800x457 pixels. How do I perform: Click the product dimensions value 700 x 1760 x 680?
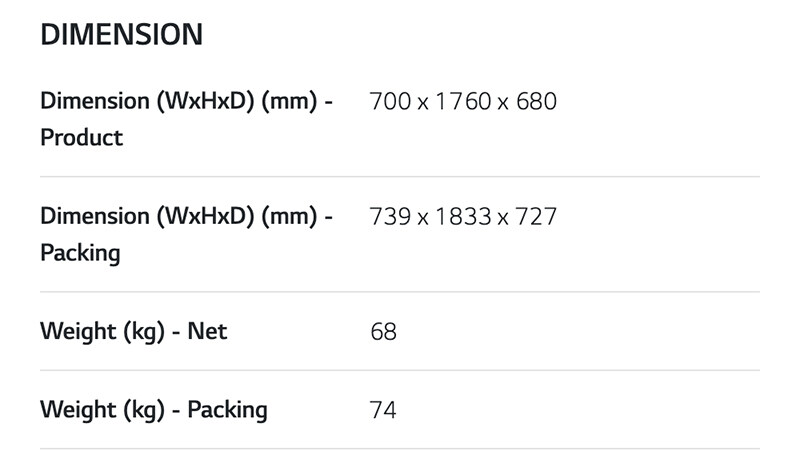coord(462,101)
